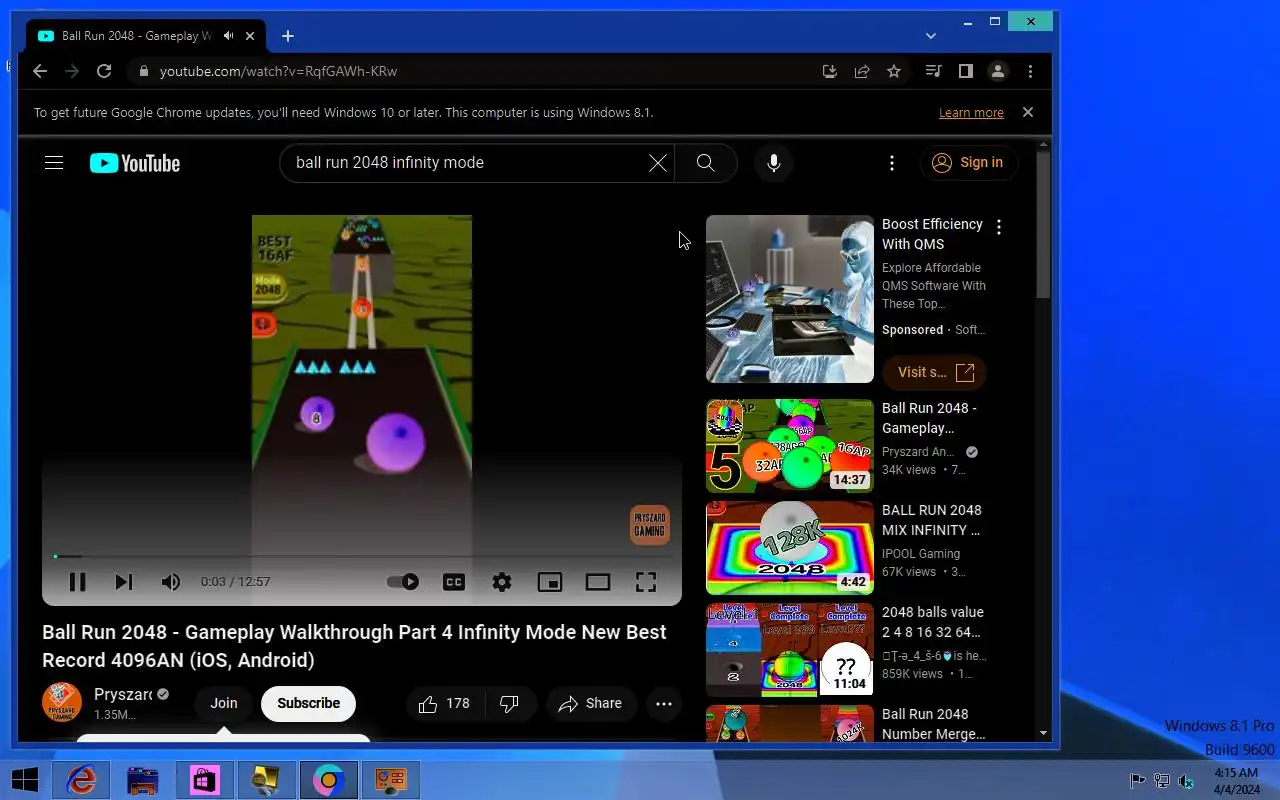1280x800 pixels.
Task: Toggle closed captions
Action: (454, 582)
